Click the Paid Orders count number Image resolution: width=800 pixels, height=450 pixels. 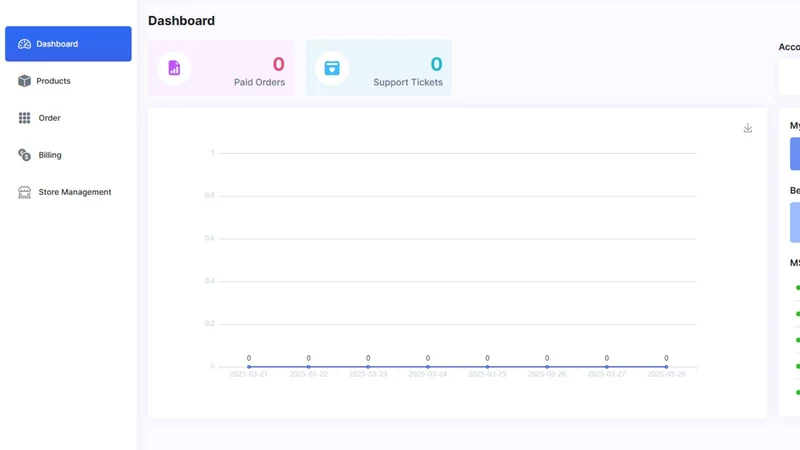(x=278, y=64)
